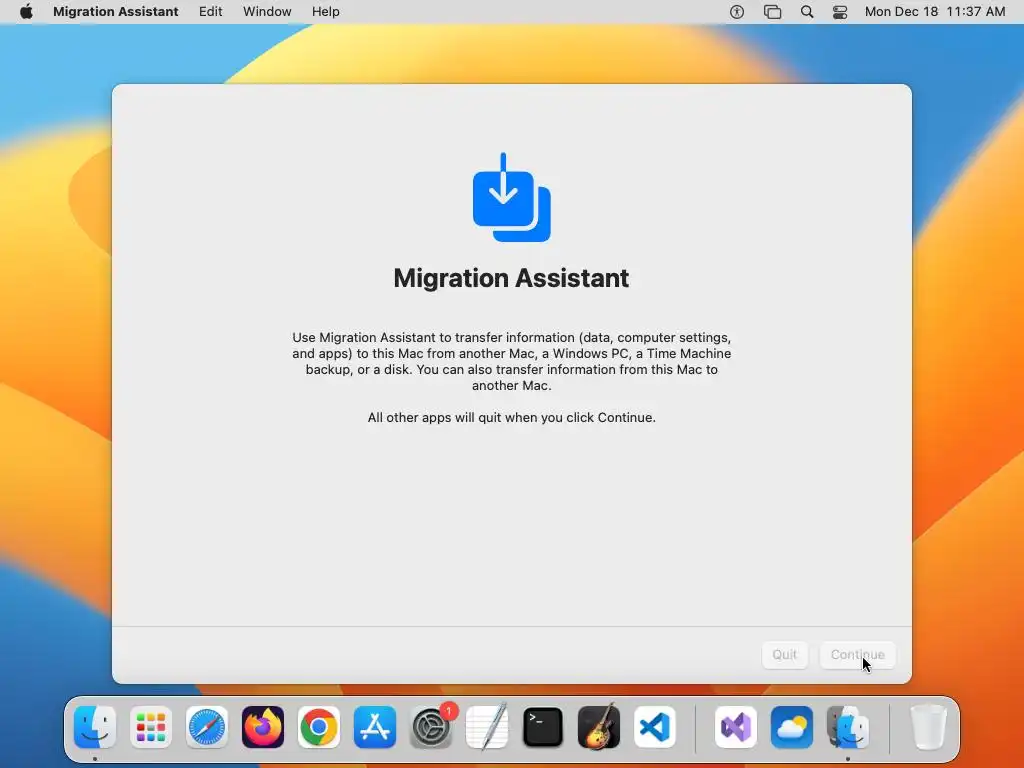The width and height of the screenshot is (1024, 768).
Task: Launch Firefox from the Dock
Action: click(263, 727)
